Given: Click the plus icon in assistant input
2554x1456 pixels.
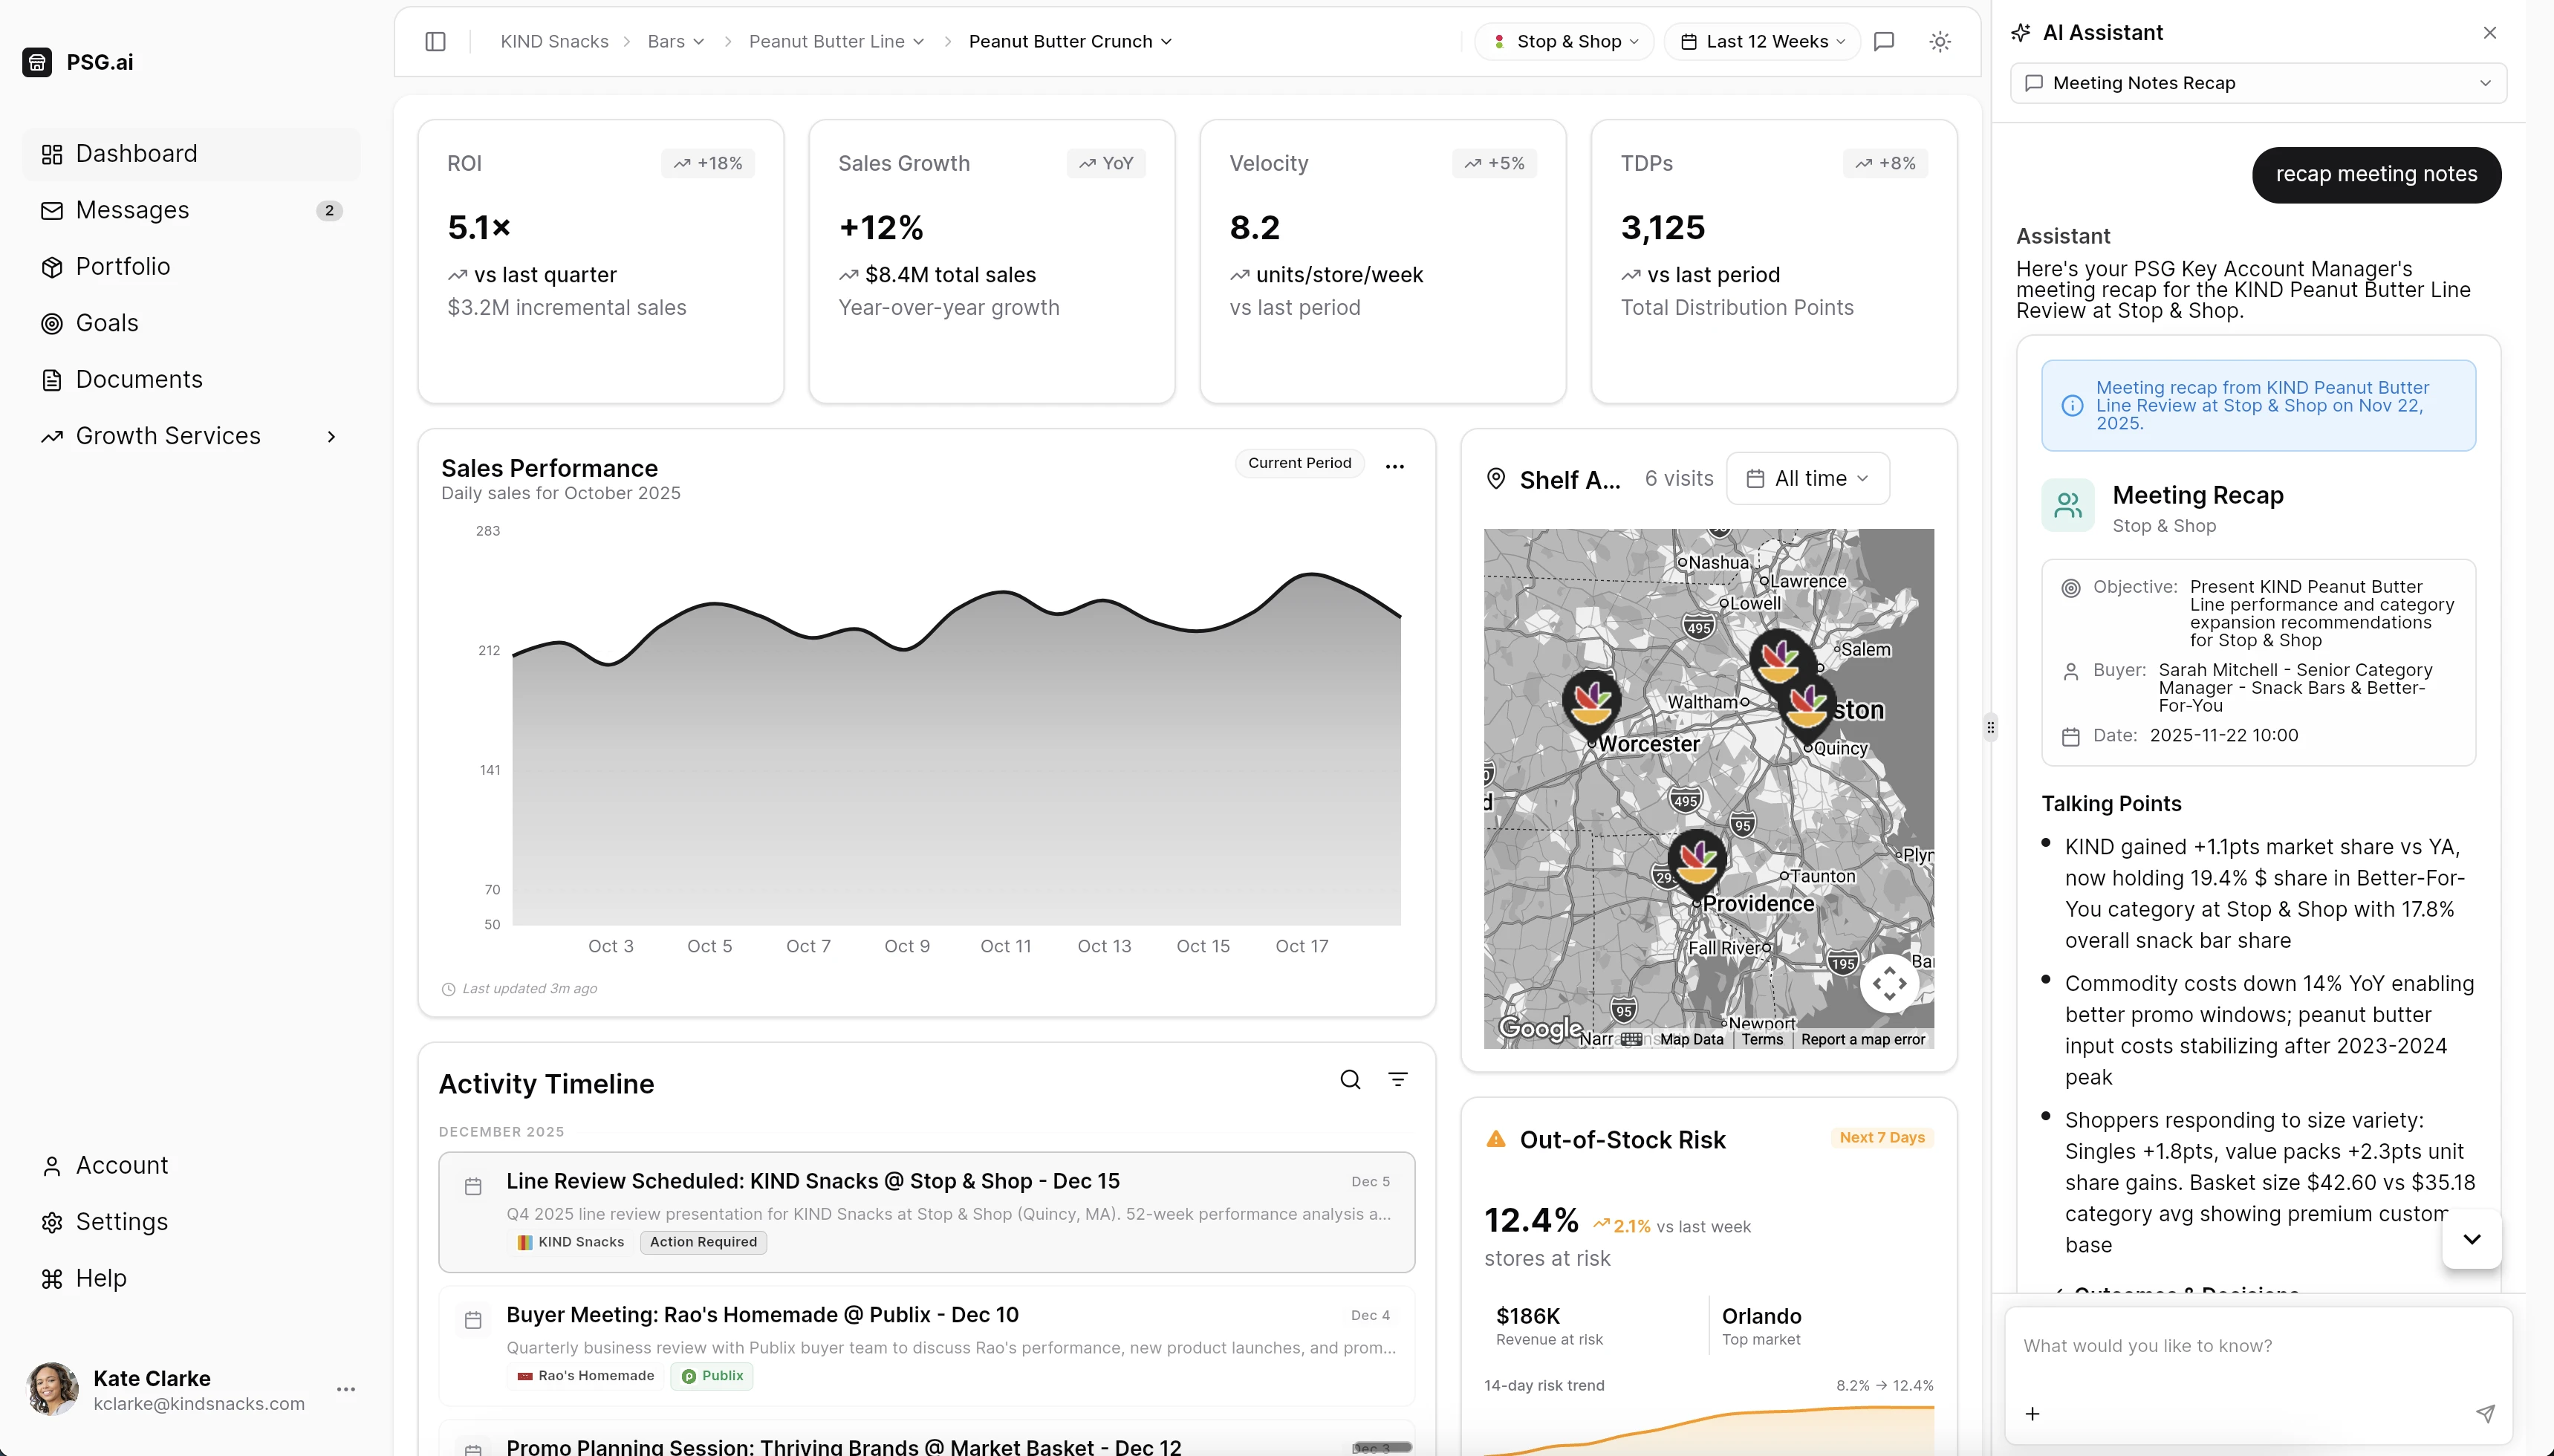Looking at the screenshot, I should [x=2032, y=1413].
